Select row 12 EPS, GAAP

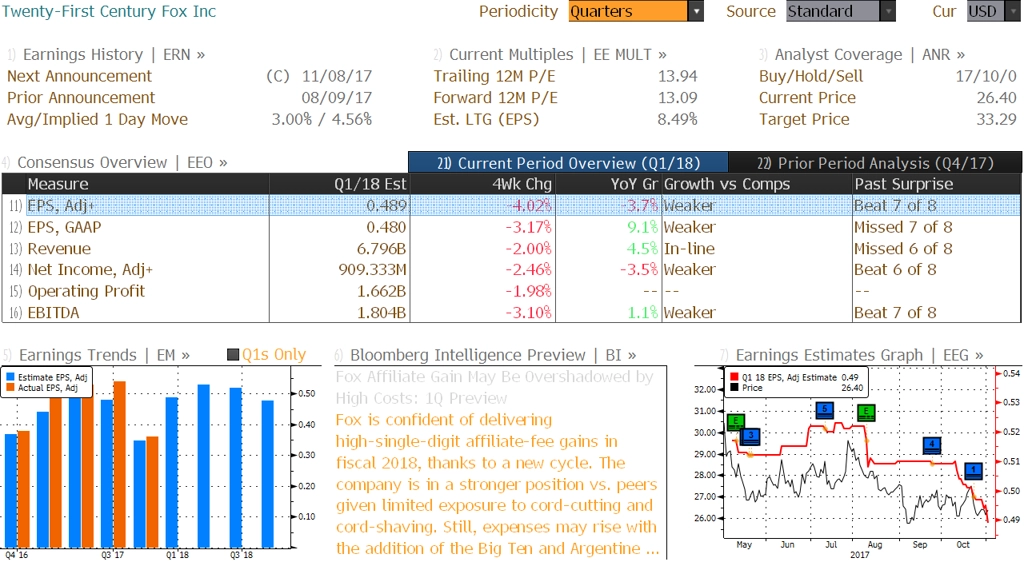pos(511,227)
